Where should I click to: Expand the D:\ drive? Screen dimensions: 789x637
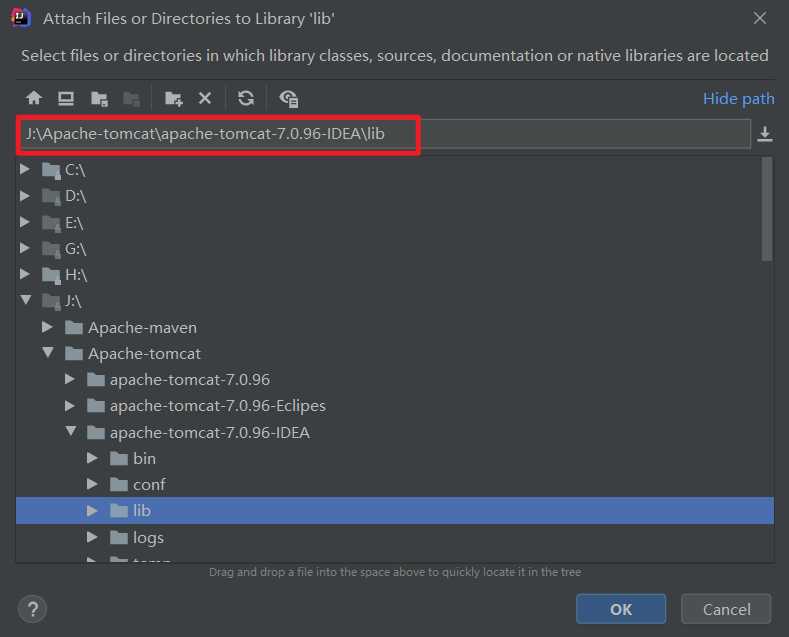coord(24,196)
